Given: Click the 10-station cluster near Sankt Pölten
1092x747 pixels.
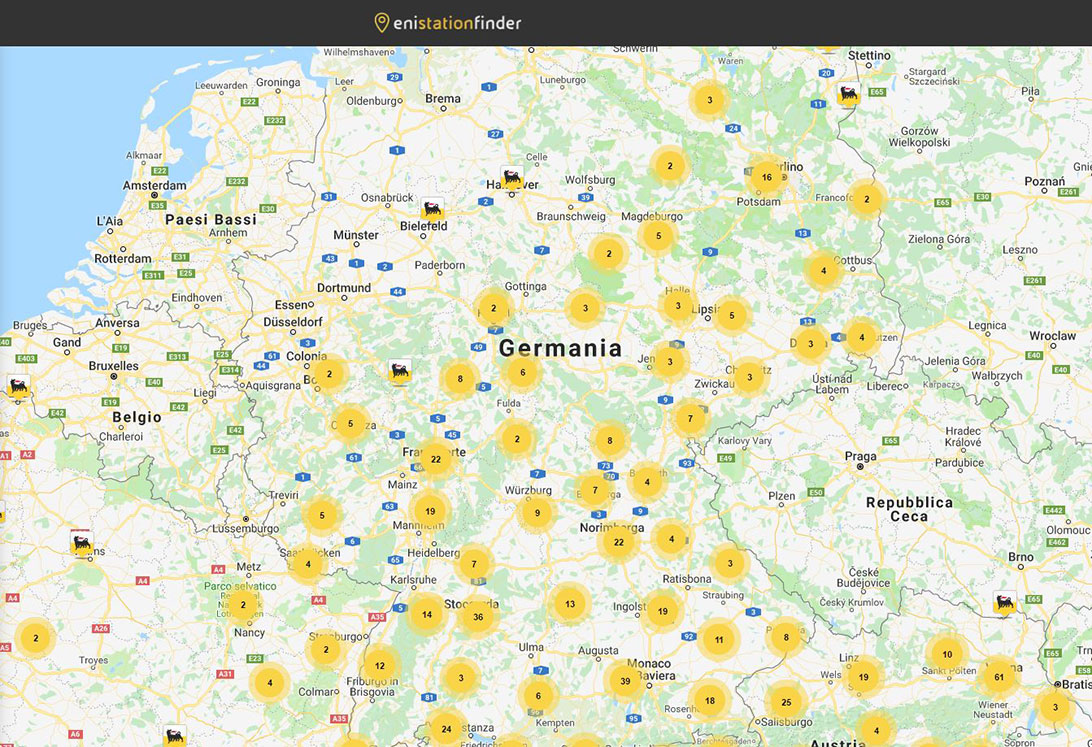Looking at the screenshot, I should (947, 654).
